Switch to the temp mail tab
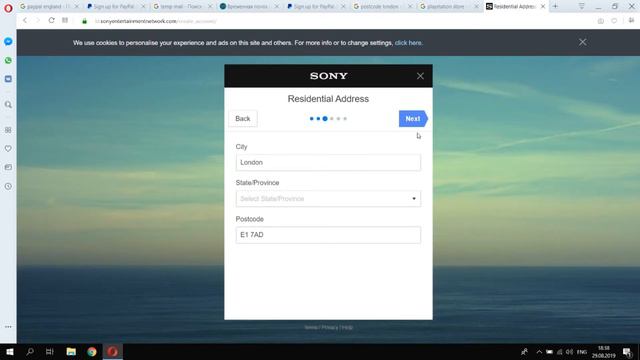Viewport: 640px width, 360px height. coord(181,7)
